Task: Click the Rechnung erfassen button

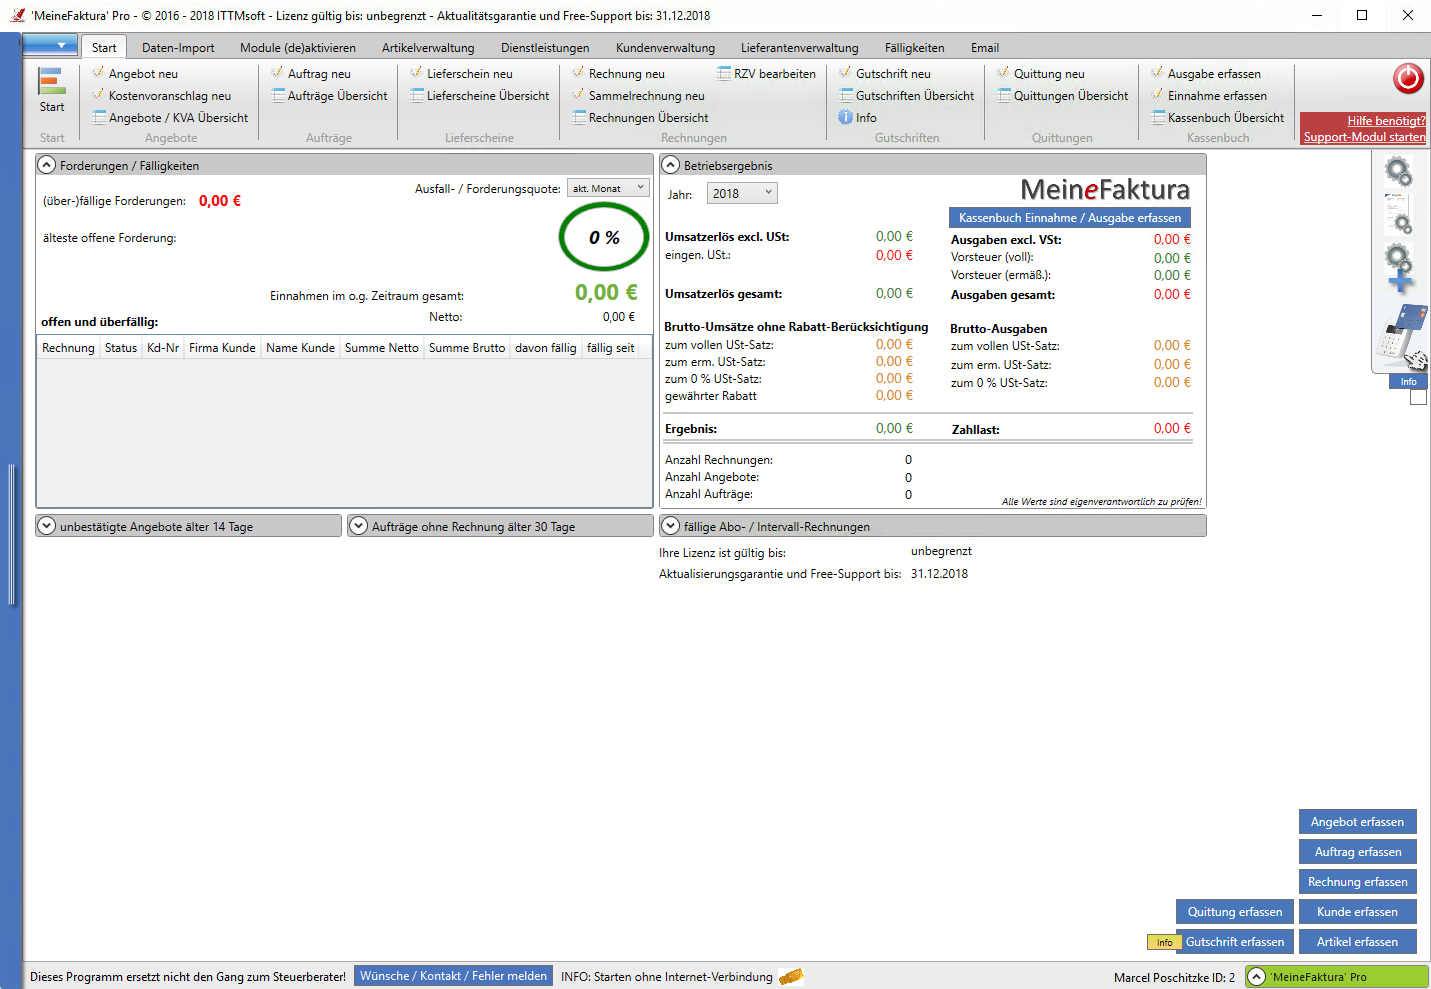Action: [x=1357, y=882]
